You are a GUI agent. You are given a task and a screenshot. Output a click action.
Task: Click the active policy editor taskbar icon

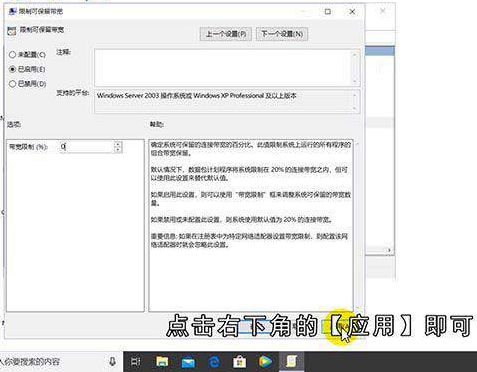291,362
